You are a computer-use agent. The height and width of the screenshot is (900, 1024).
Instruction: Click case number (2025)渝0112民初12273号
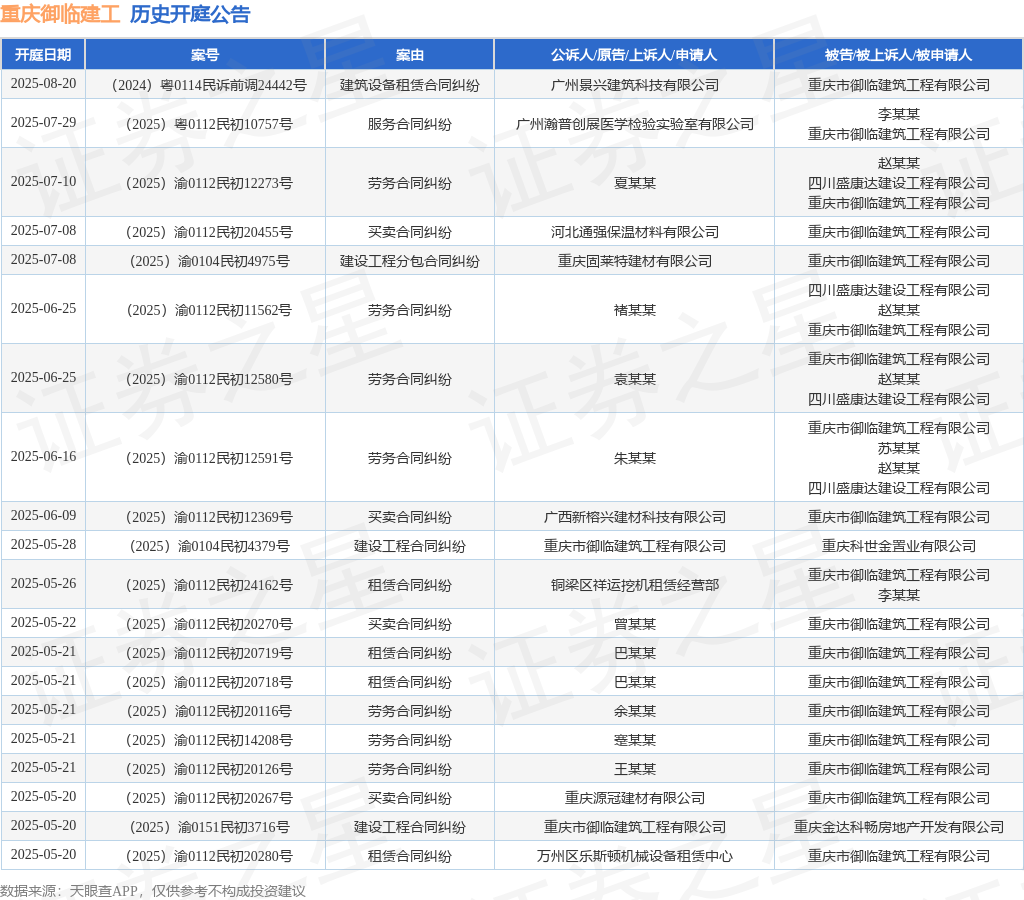click(x=205, y=183)
